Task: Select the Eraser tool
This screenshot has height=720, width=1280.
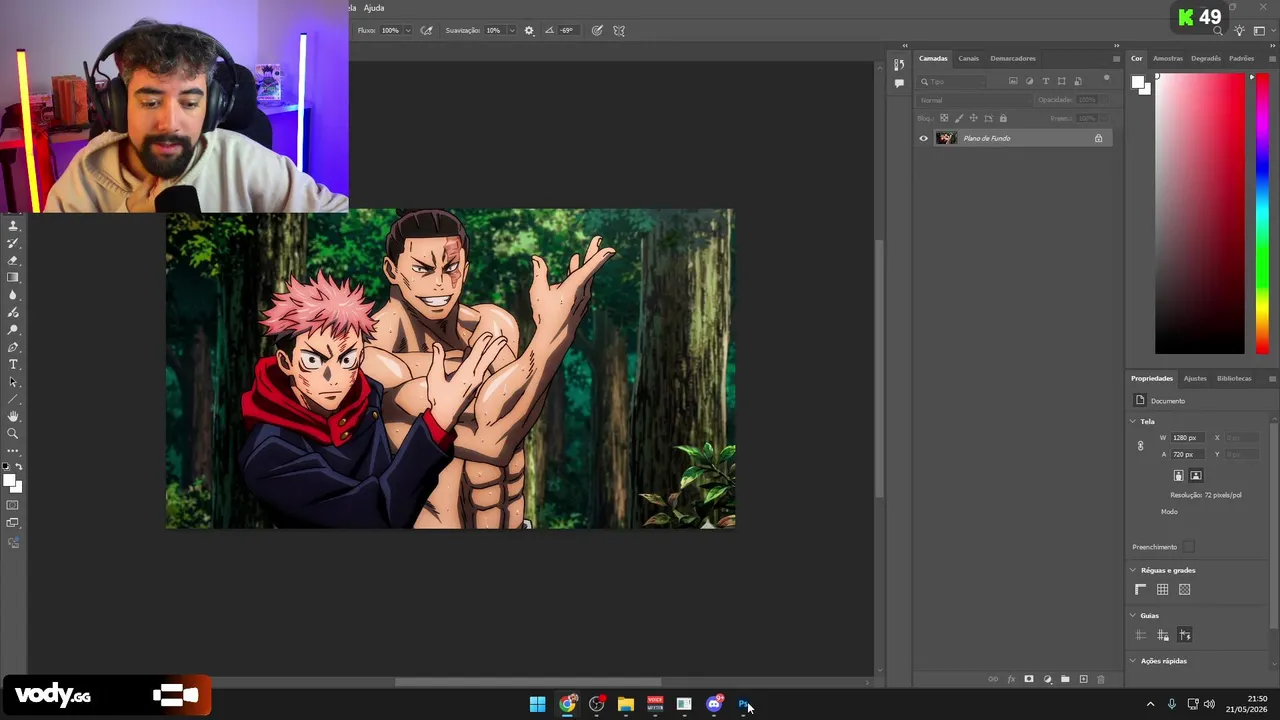Action: pos(13,260)
